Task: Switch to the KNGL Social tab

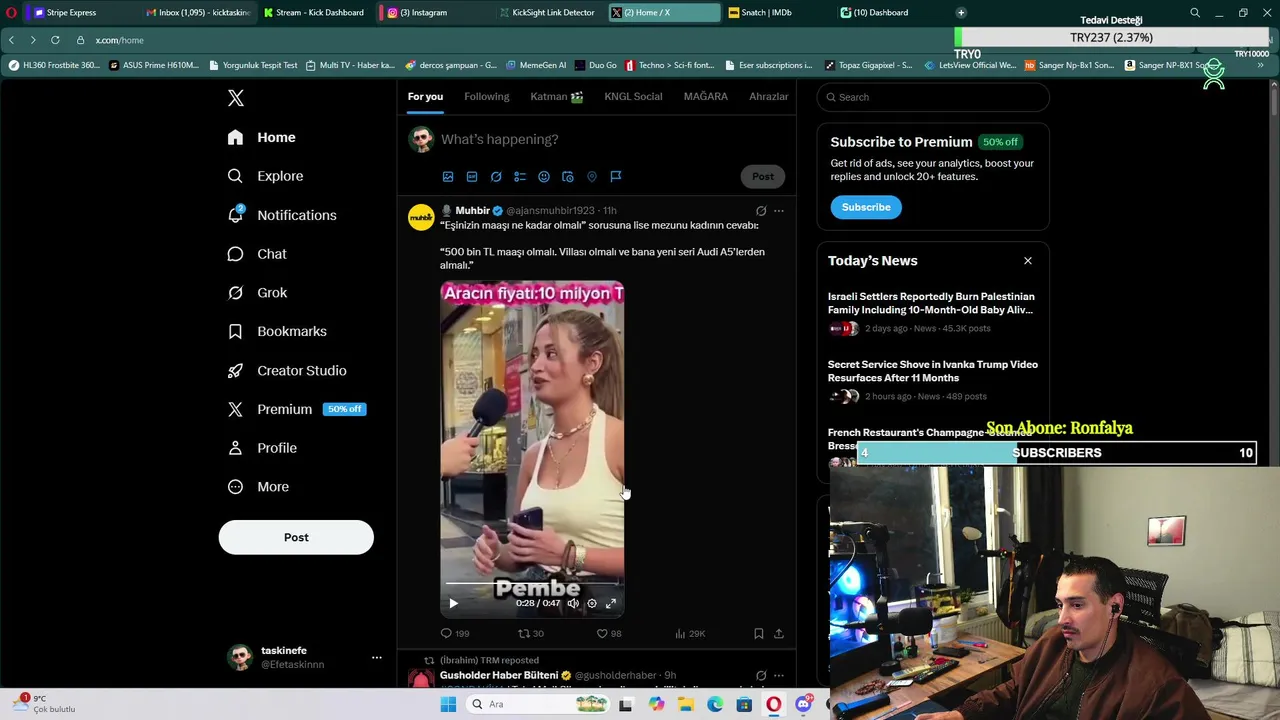Action: point(633,96)
